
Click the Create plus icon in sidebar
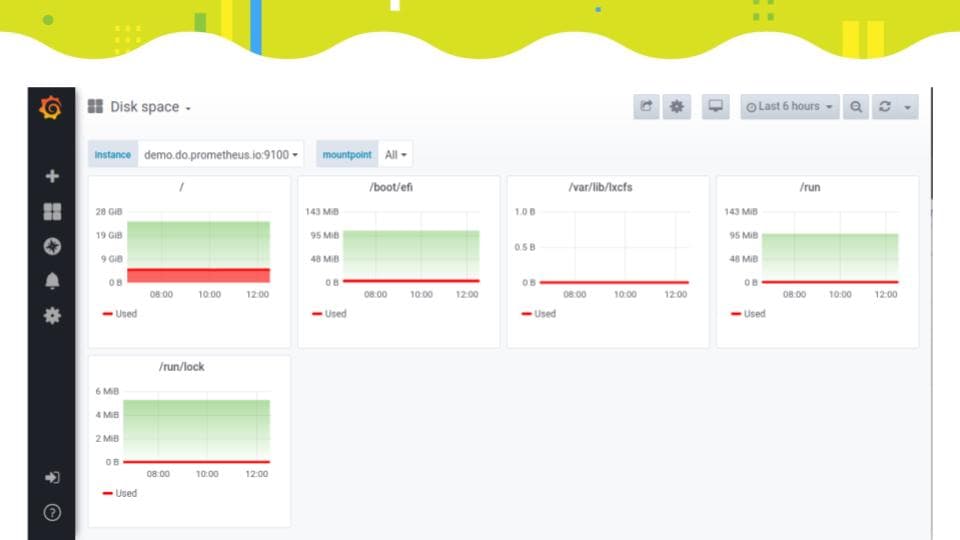(52, 176)
